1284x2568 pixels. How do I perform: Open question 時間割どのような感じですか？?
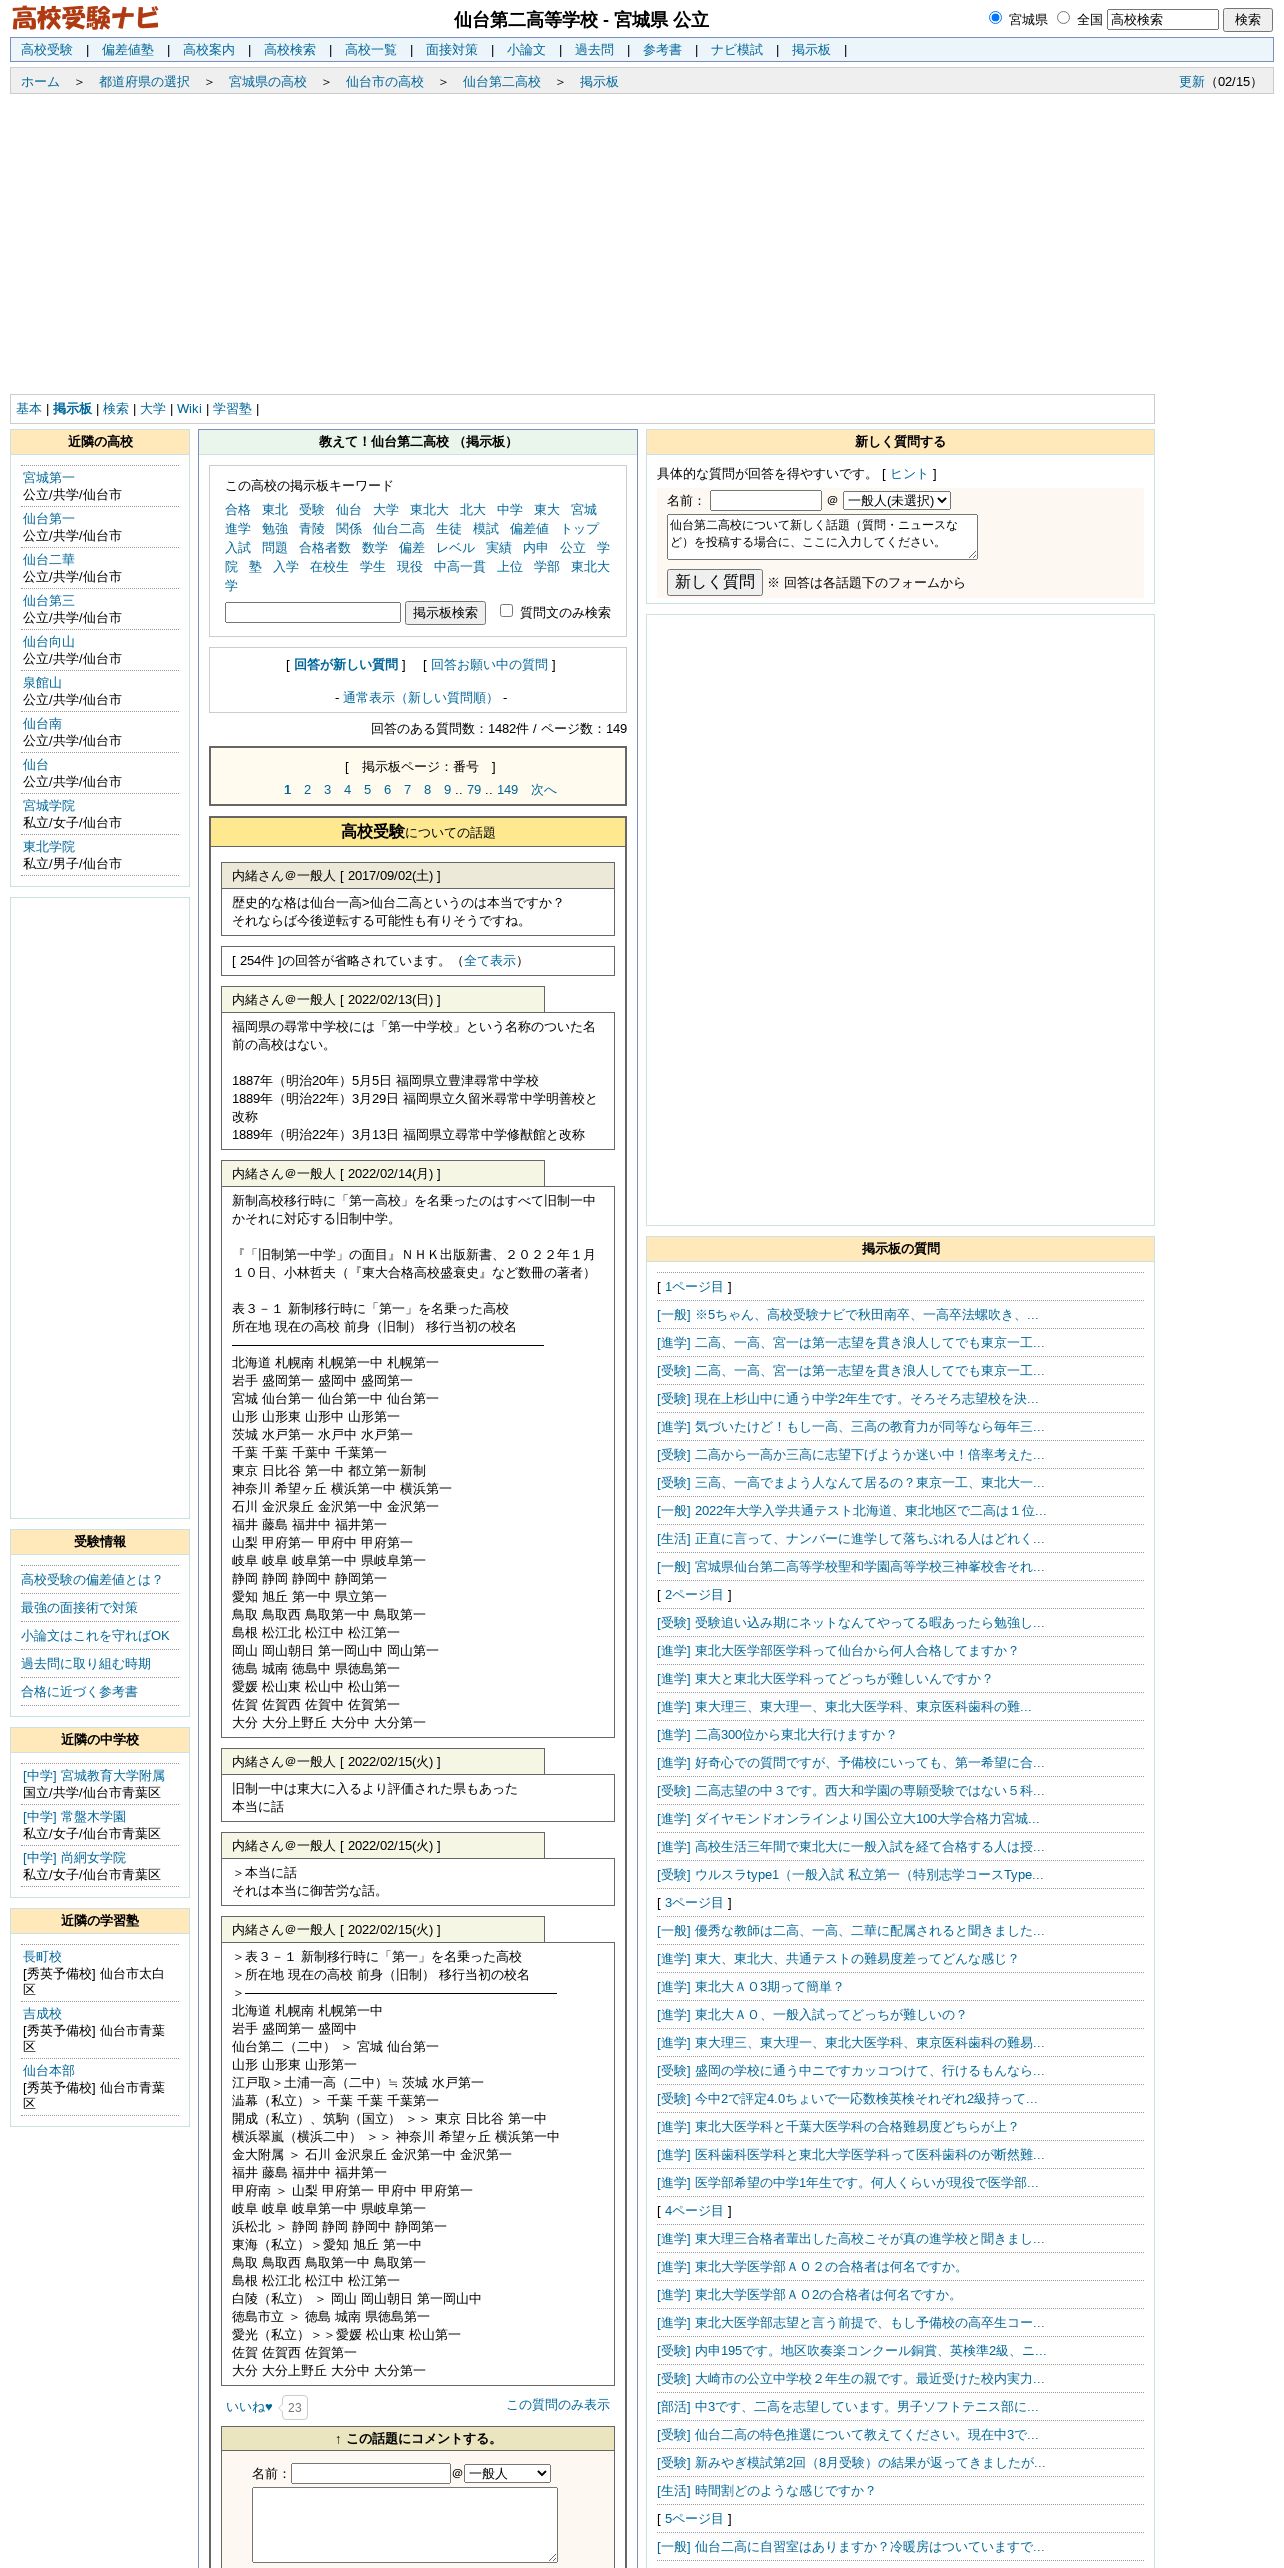(x=766, y=2491)
